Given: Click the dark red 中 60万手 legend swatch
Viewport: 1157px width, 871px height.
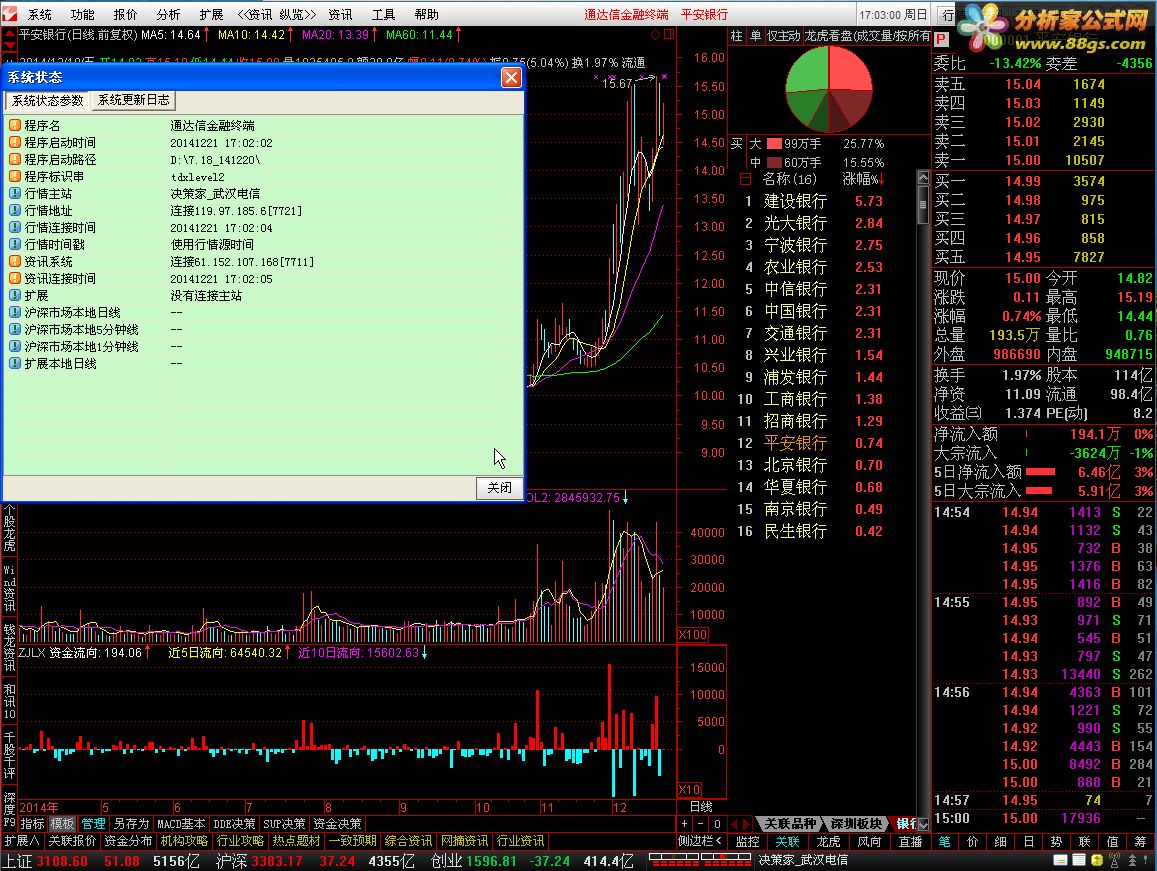Looking at the screenshot, I should click(x=774, y=162).
